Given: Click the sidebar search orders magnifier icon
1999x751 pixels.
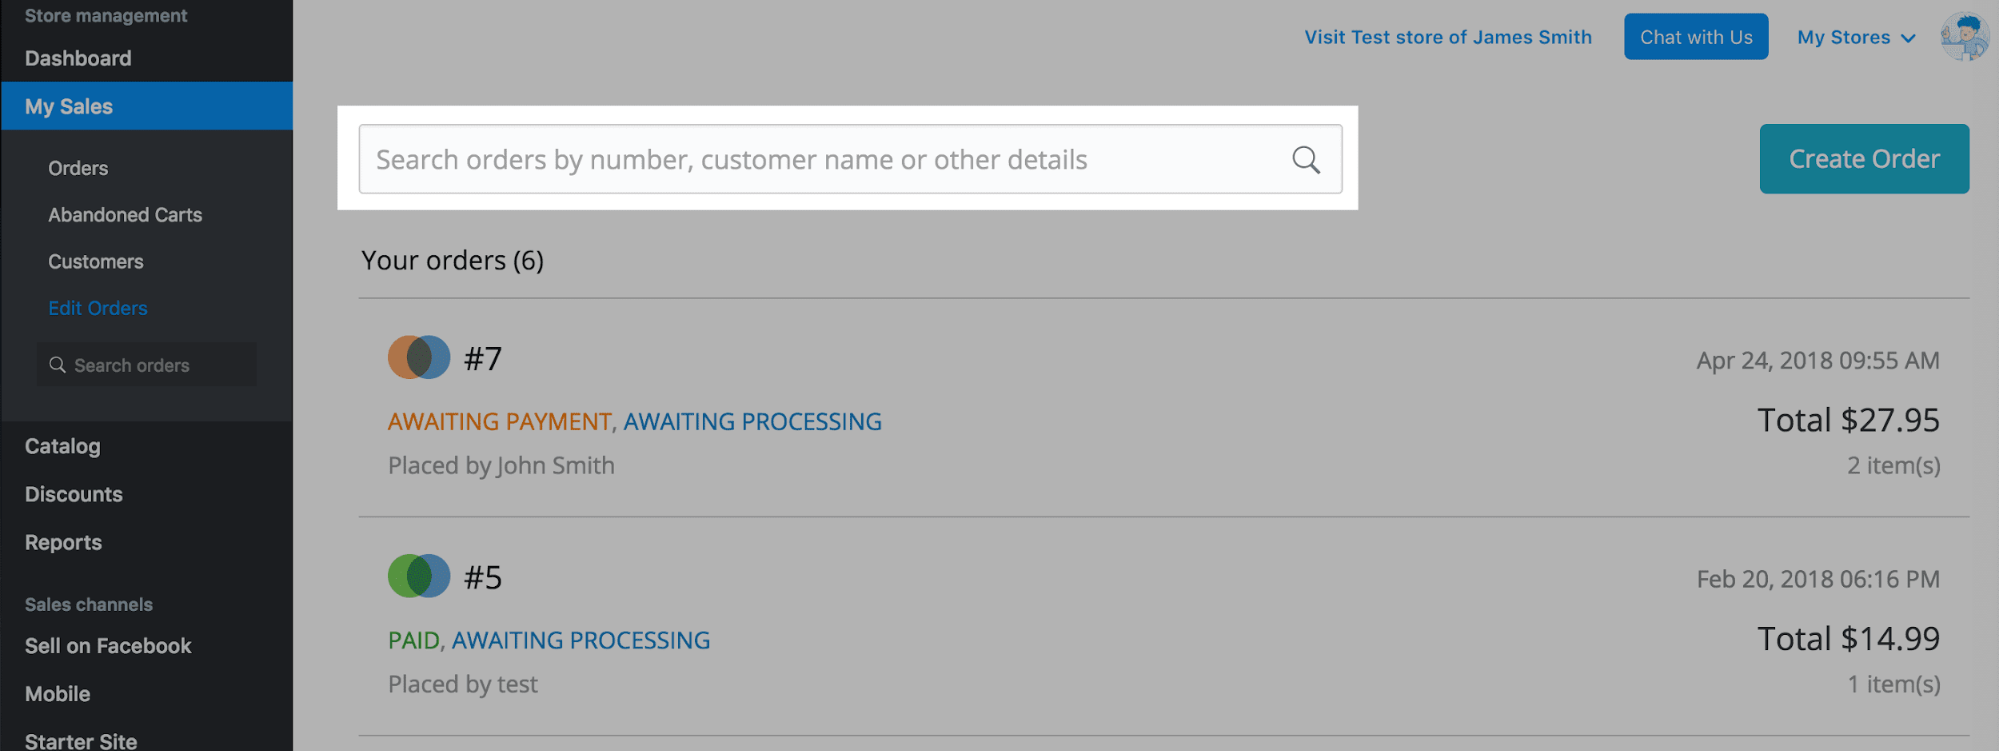Looking at the screenshot, I should (x=58, y=365).
